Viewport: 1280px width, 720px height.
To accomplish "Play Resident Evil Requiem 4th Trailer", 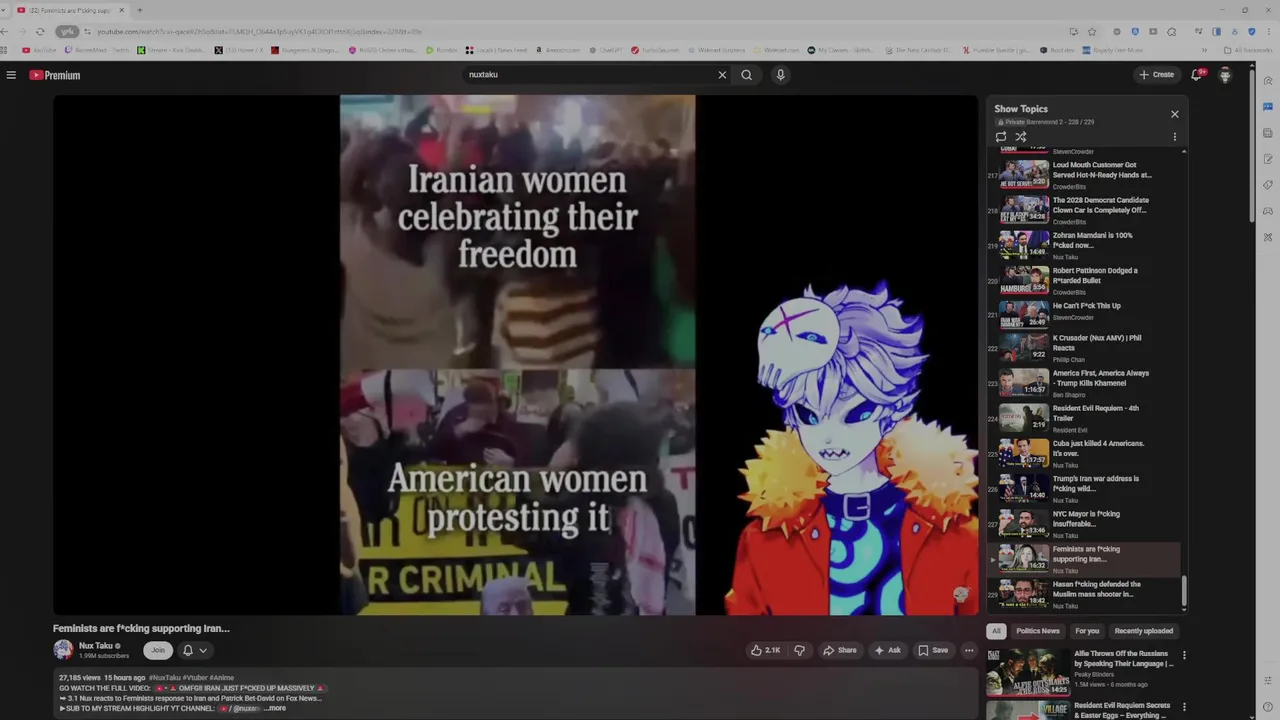I will pyautogui.click(x=1084, y=418).
